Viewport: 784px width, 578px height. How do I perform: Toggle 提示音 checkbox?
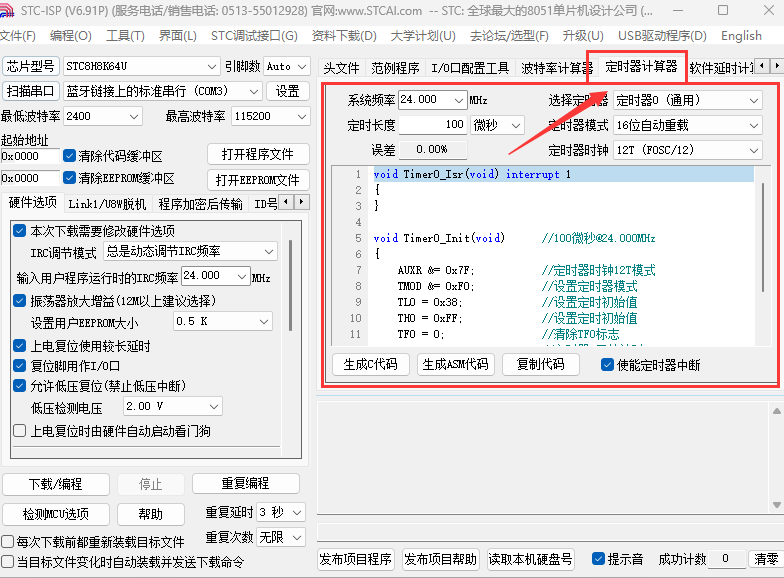coord(598,558)
